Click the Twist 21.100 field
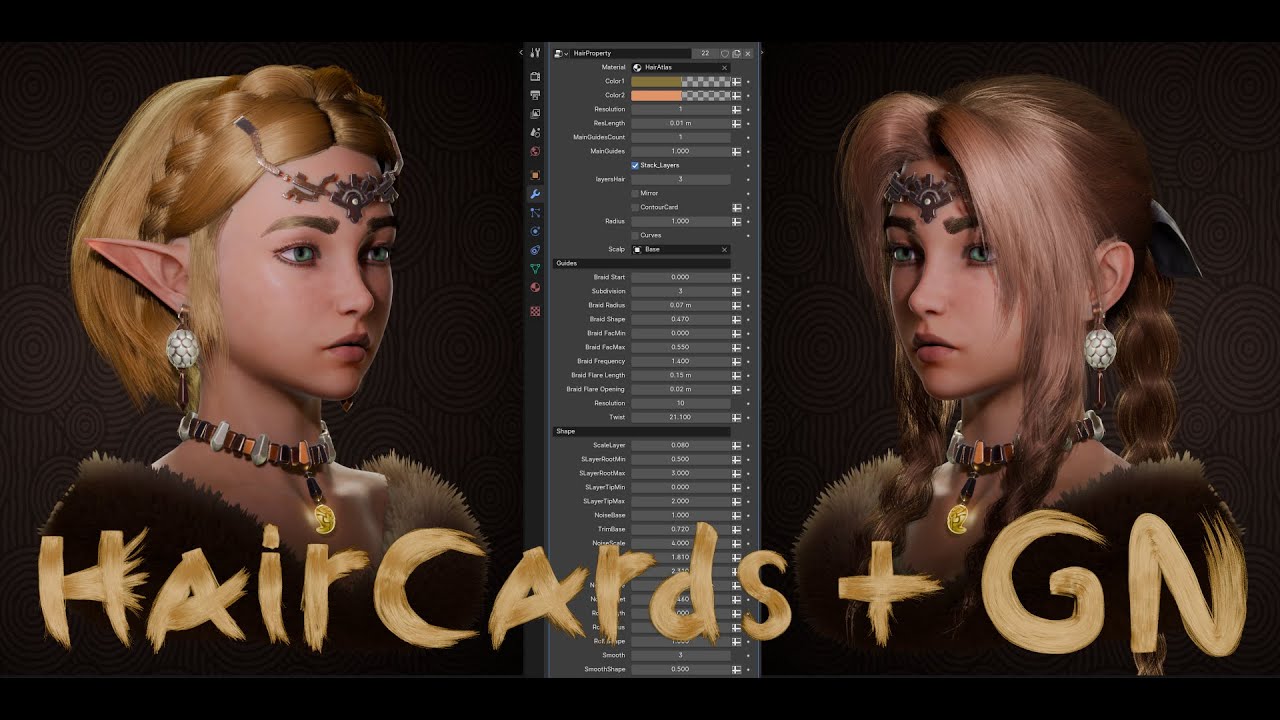Viewport: 1280px width, 720px height. [x=681, y=417]
